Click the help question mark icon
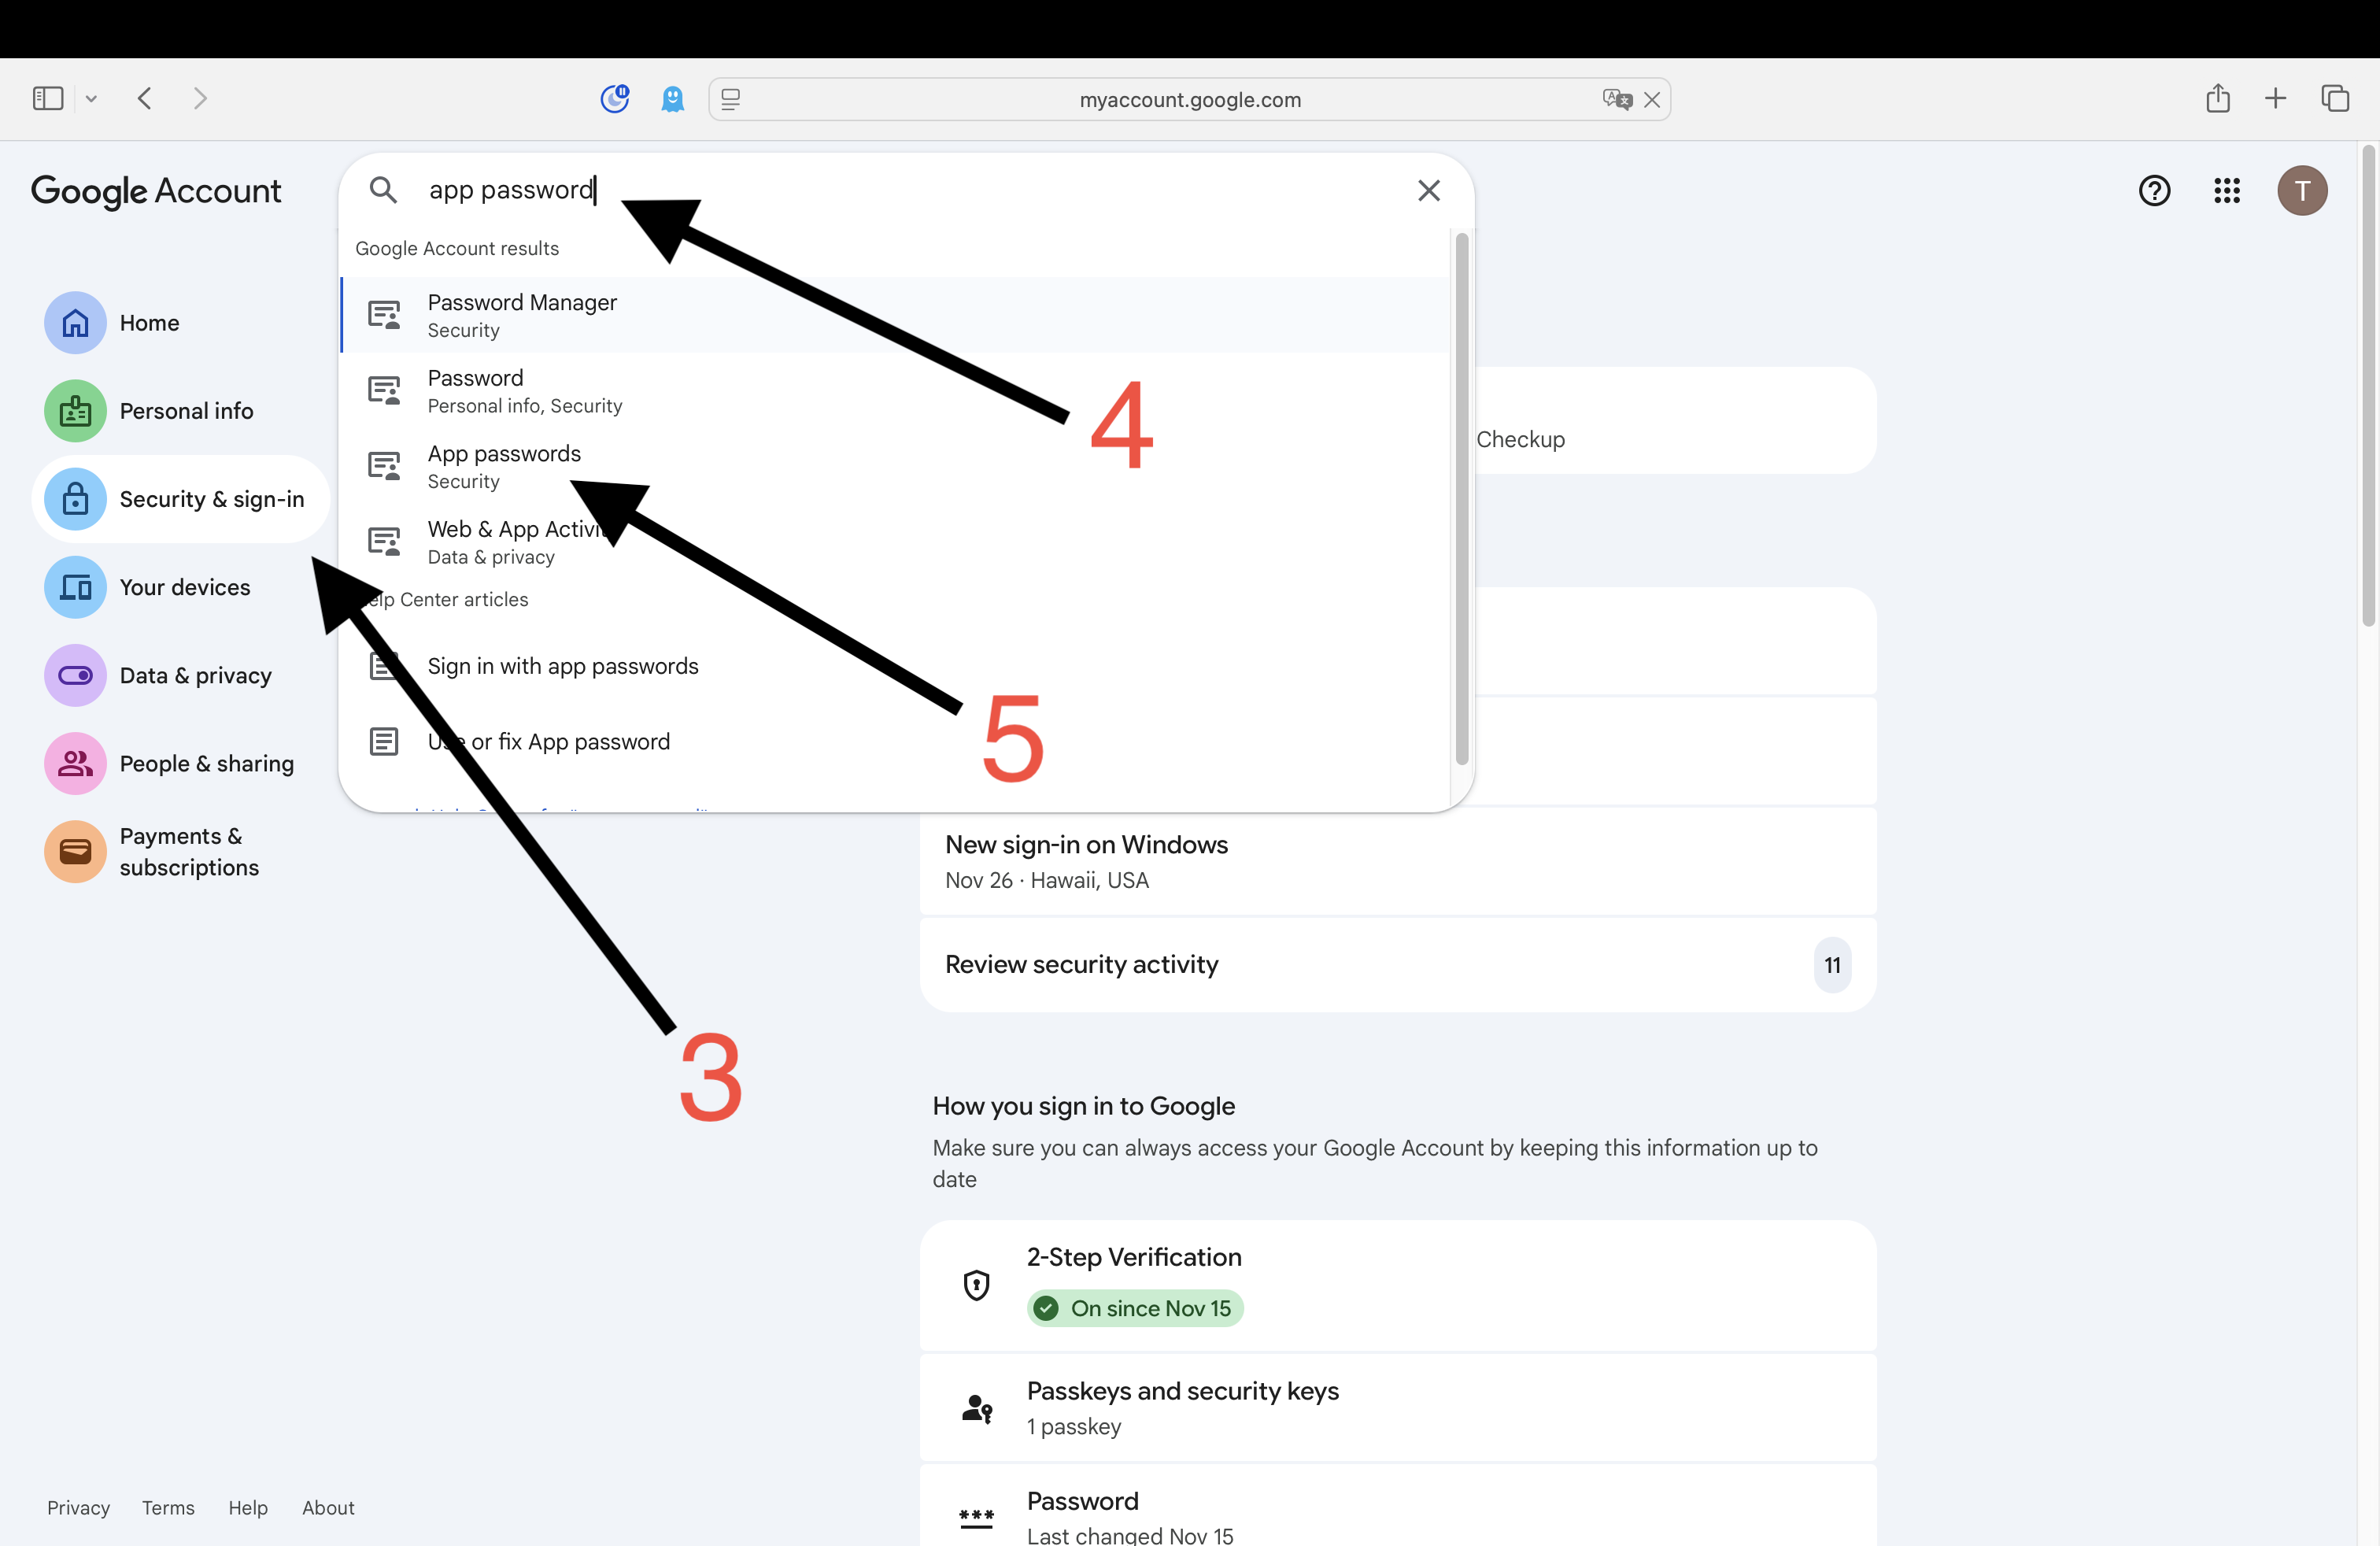 click(x=2154, y=190)
